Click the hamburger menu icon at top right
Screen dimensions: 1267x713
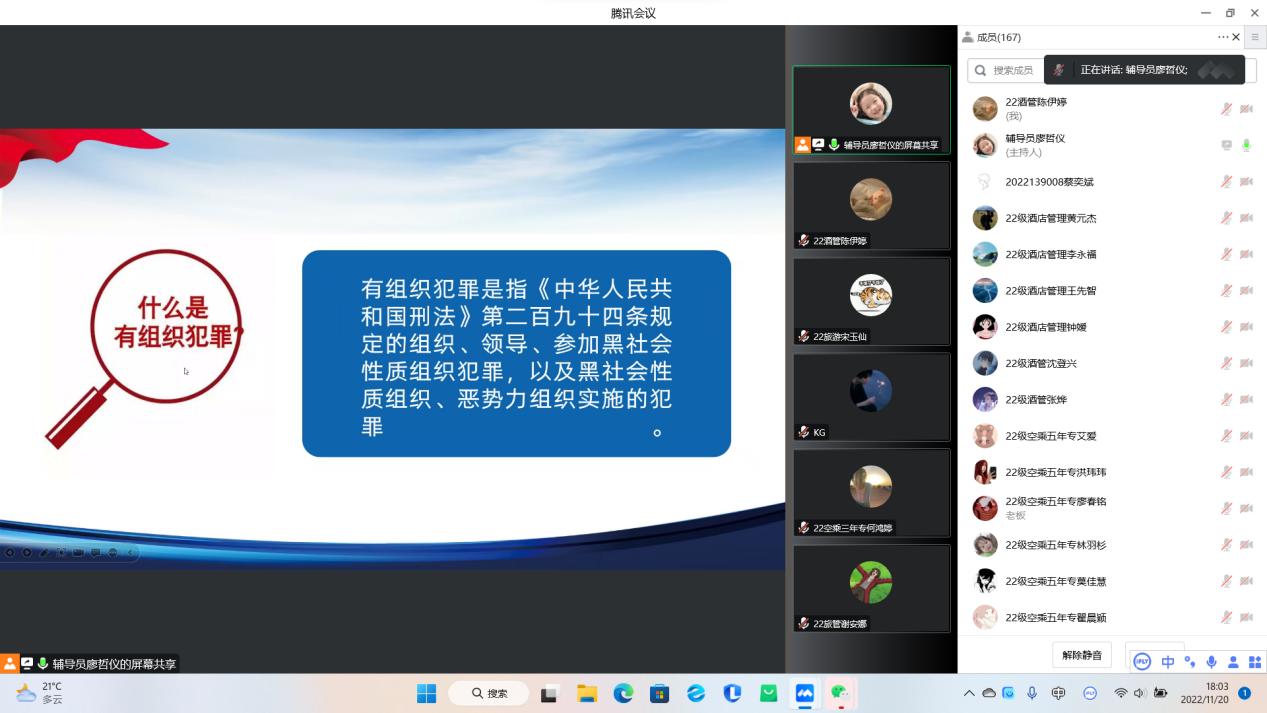[x=1255, y=37]
